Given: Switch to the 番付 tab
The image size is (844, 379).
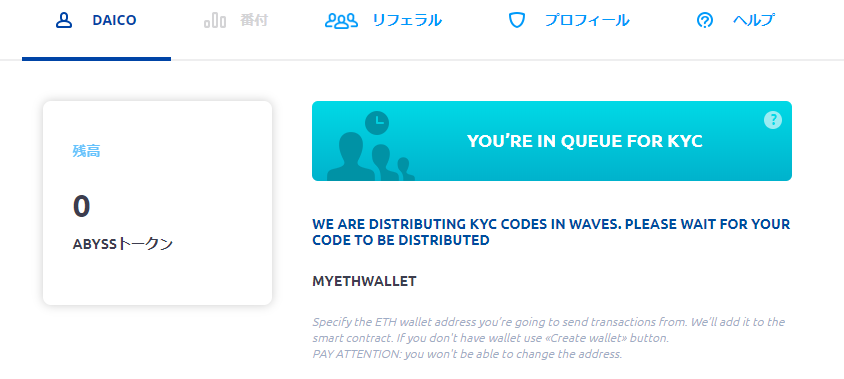Looking at the screenshot, I should click(236, 21).
